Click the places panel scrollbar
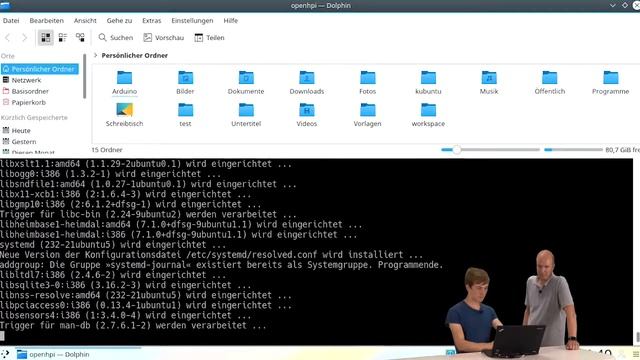 point(84,77)
